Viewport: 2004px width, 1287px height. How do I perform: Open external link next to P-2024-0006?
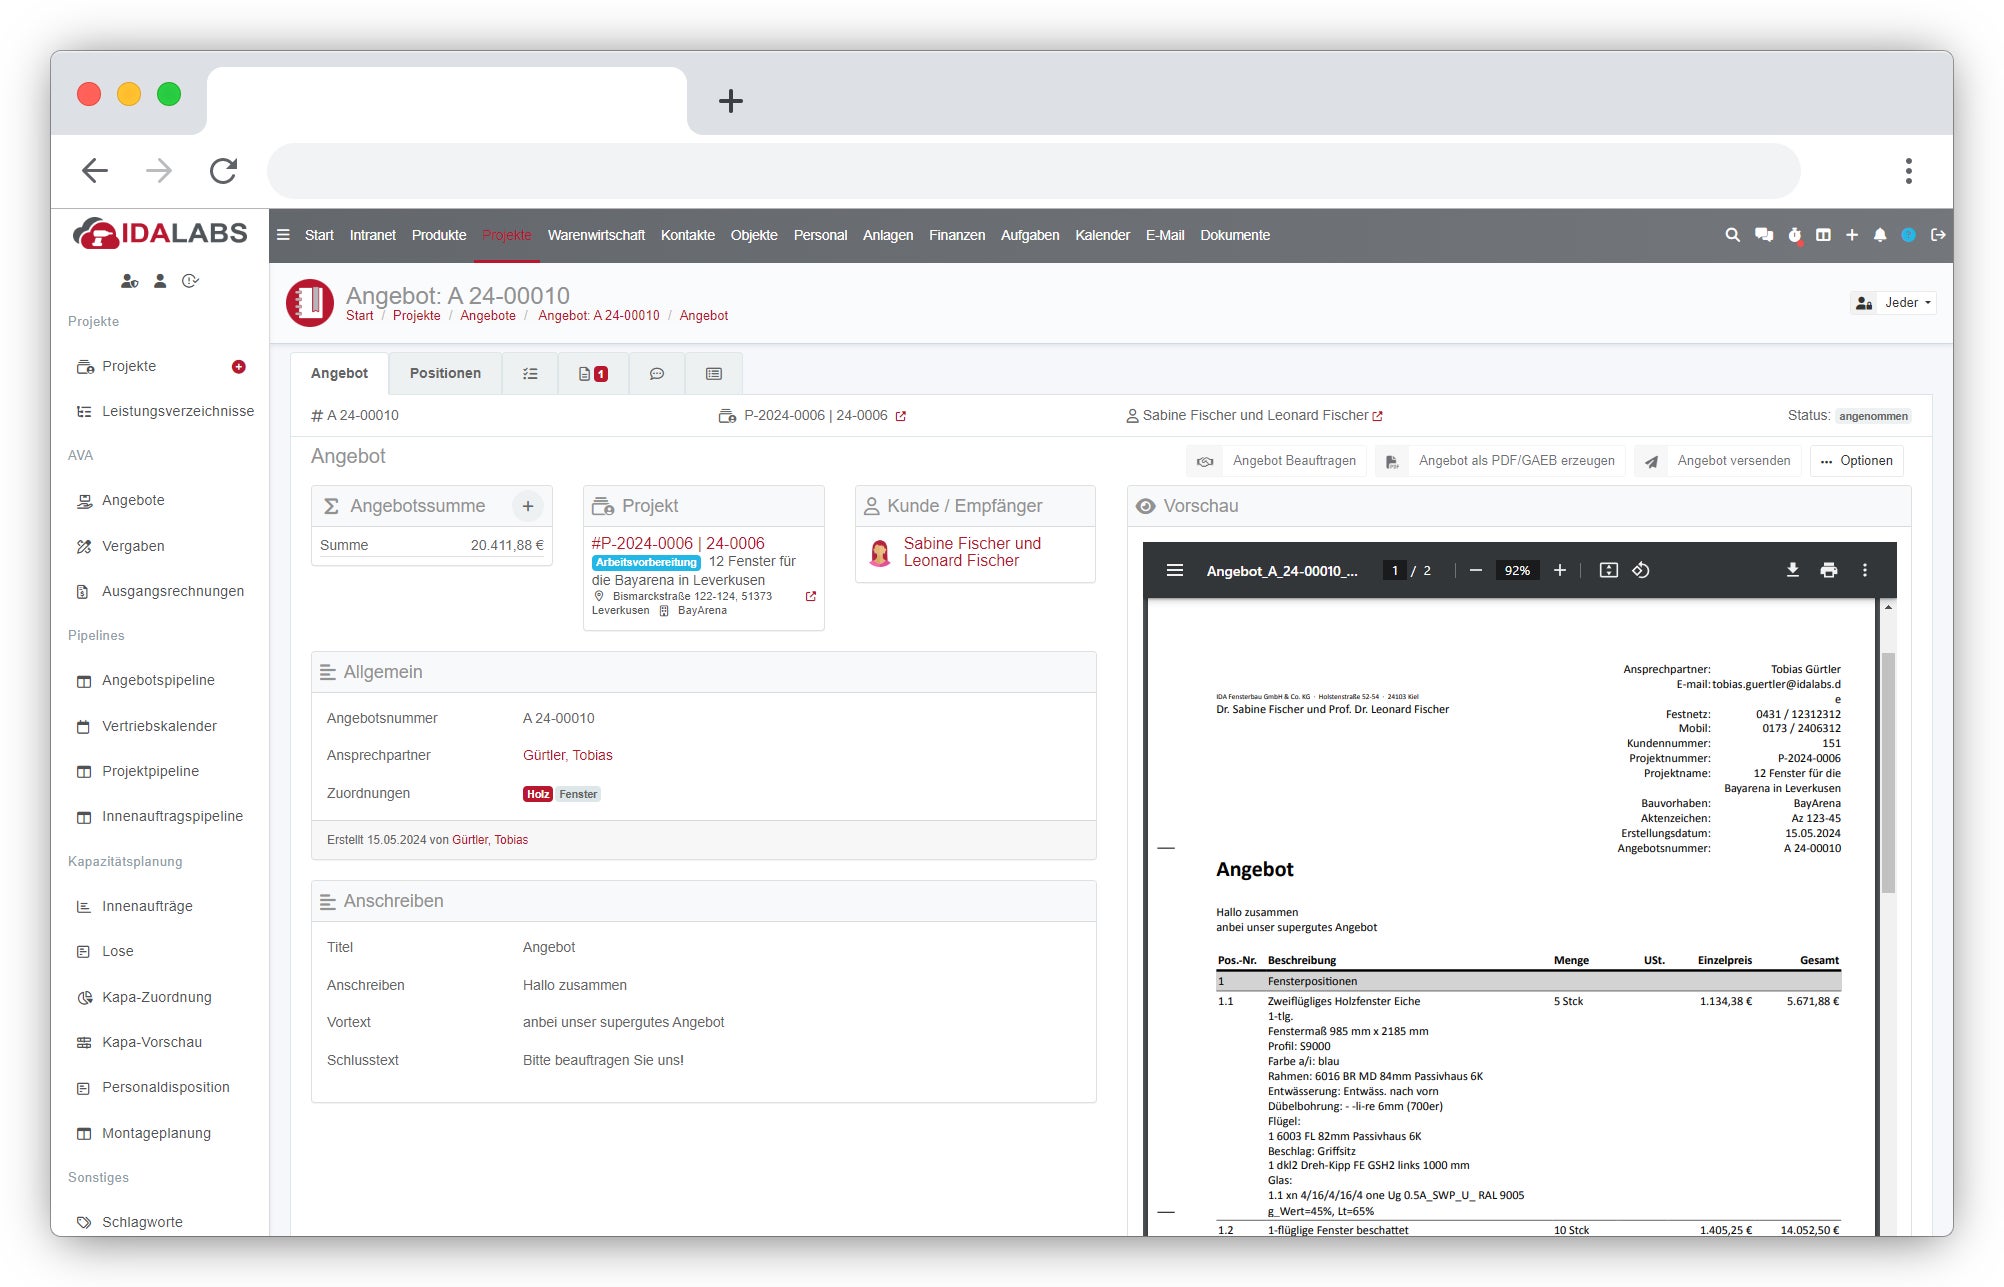(x=901, y=416)
